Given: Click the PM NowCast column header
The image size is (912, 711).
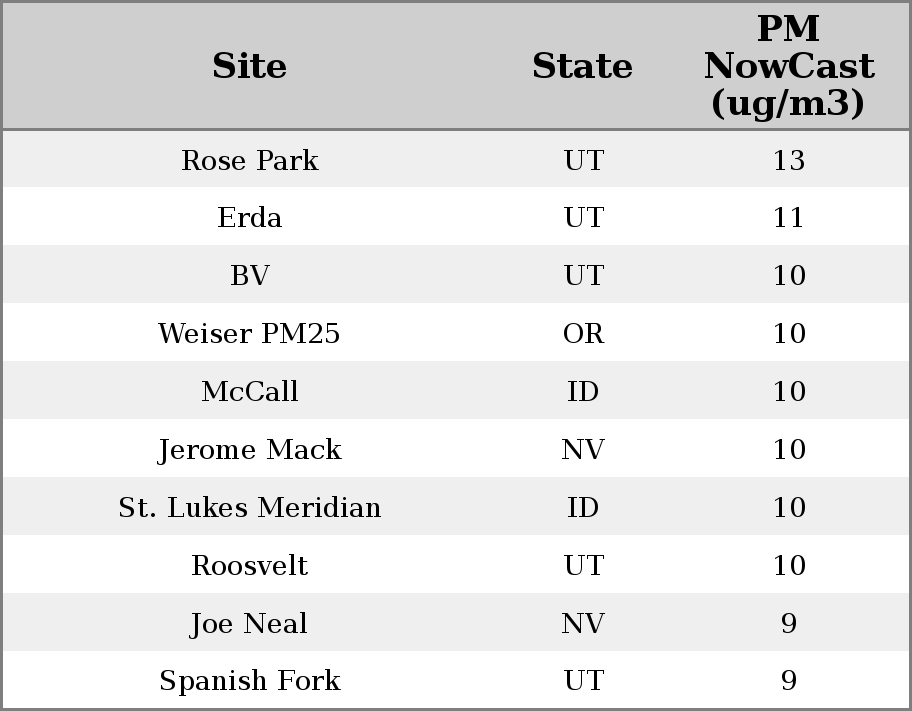Looking at the screenshot, I should [x=788, y=66].
